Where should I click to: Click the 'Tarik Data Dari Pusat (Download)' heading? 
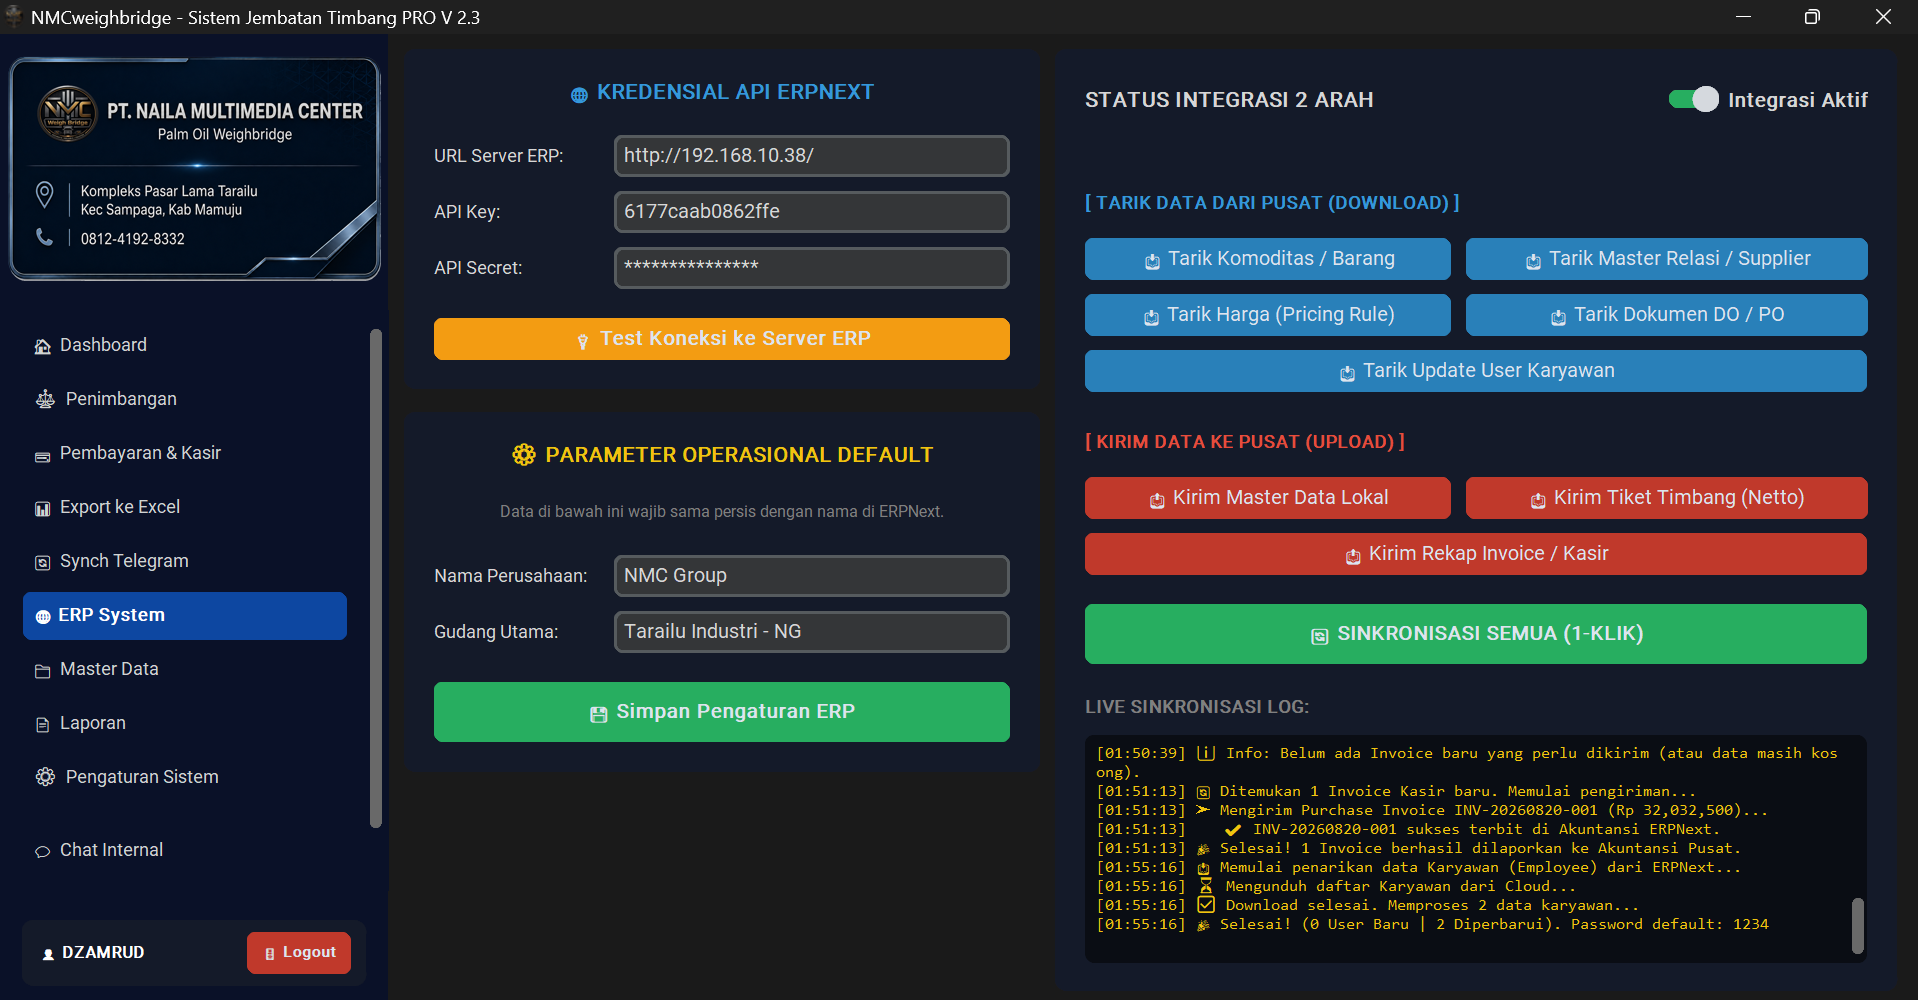(x=1272, y=203)
